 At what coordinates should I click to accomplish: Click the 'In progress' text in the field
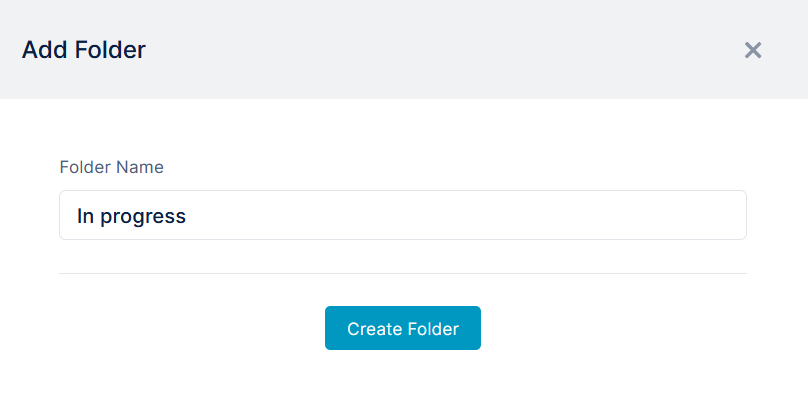[x=131, y=216]
